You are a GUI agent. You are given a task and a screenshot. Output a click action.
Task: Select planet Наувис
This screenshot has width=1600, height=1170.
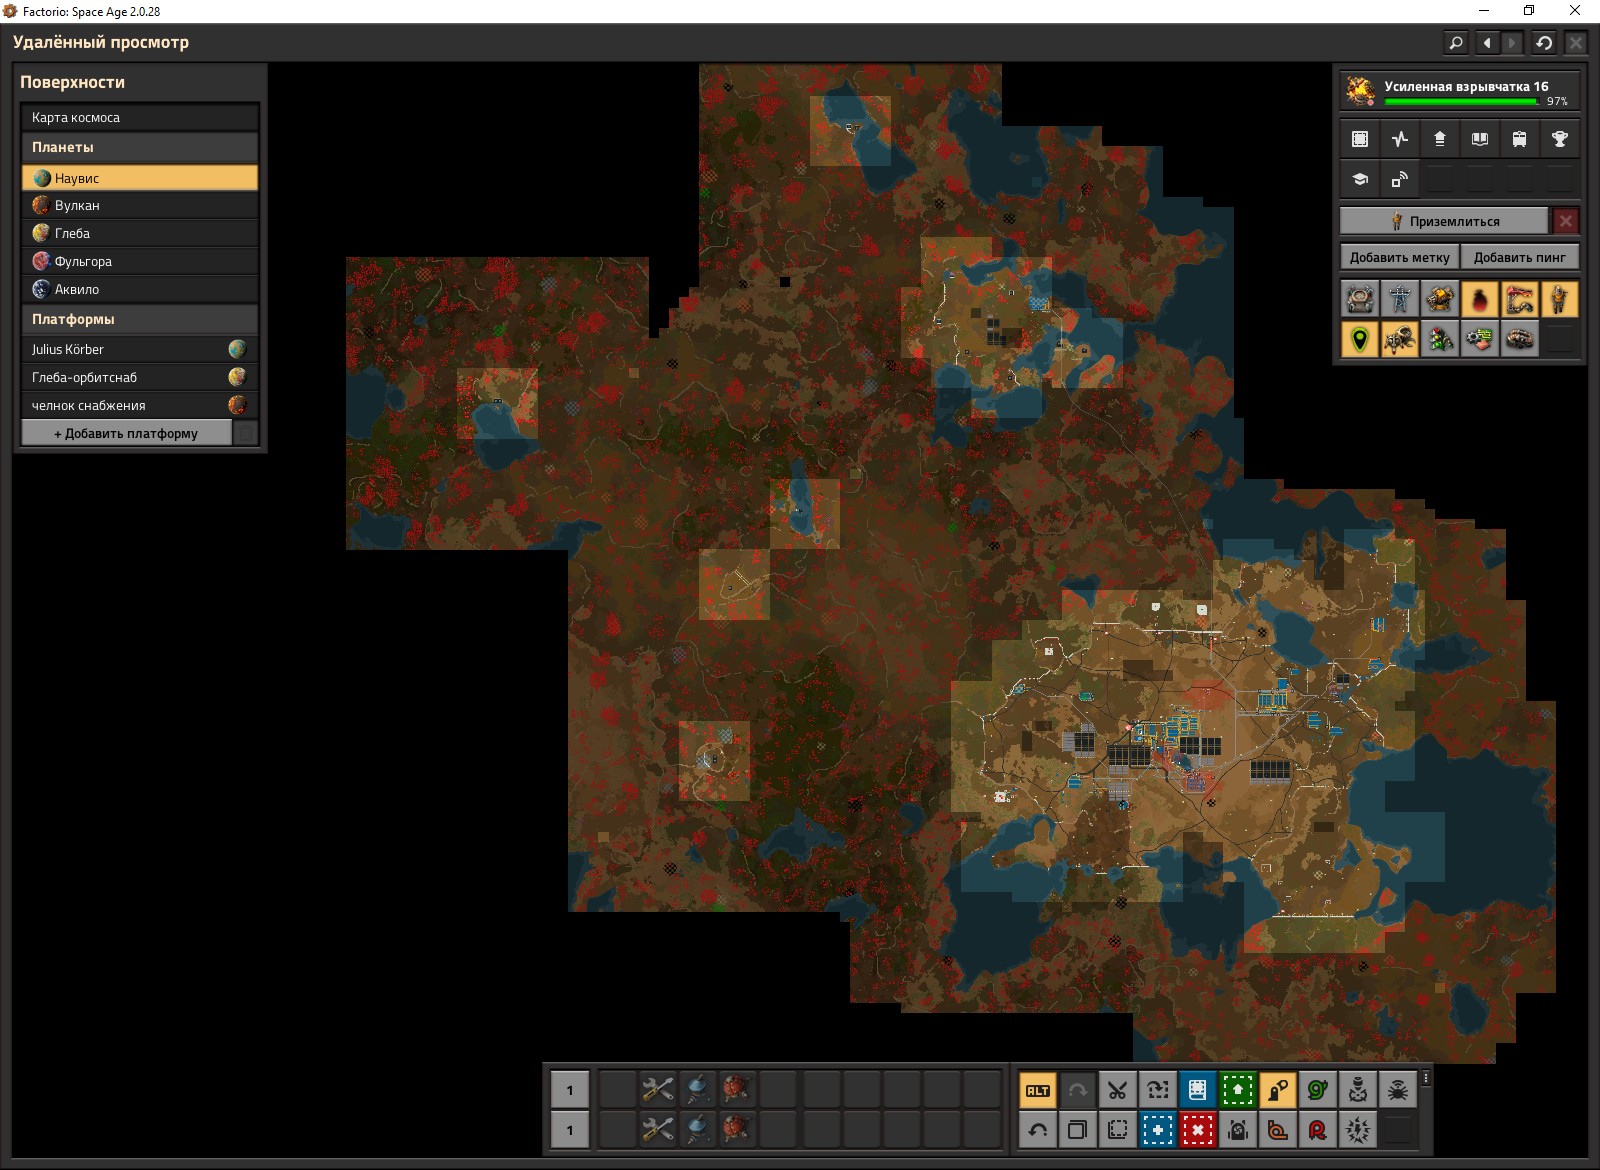[x=140, y=178]
